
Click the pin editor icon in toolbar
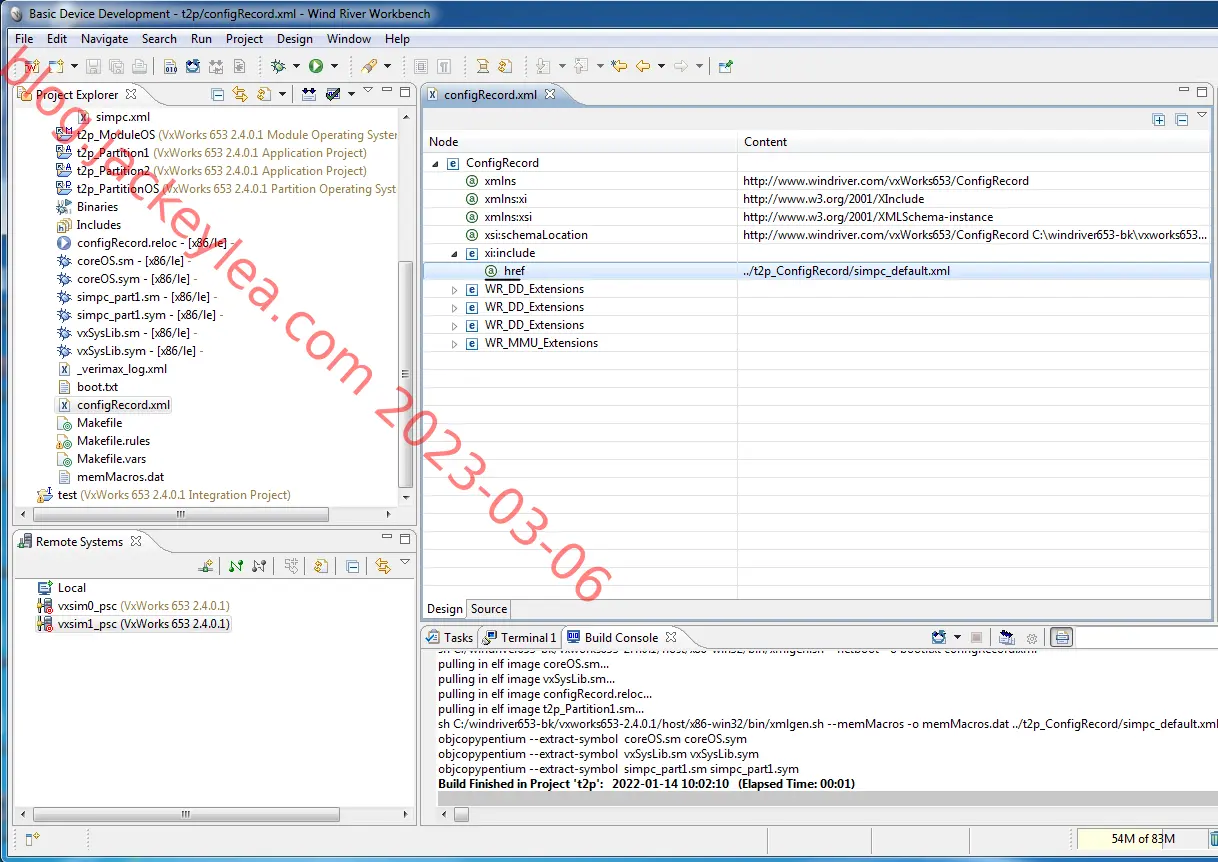pyautogui.click(x=725, y=66)
